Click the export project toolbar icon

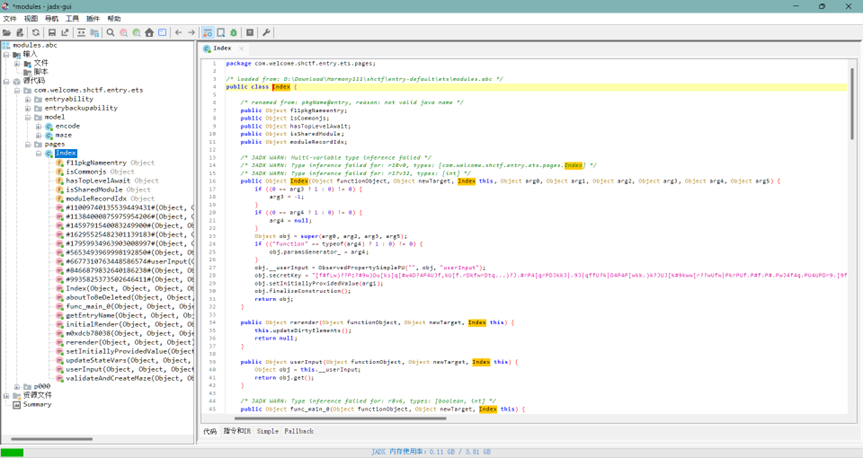point(65,32)
